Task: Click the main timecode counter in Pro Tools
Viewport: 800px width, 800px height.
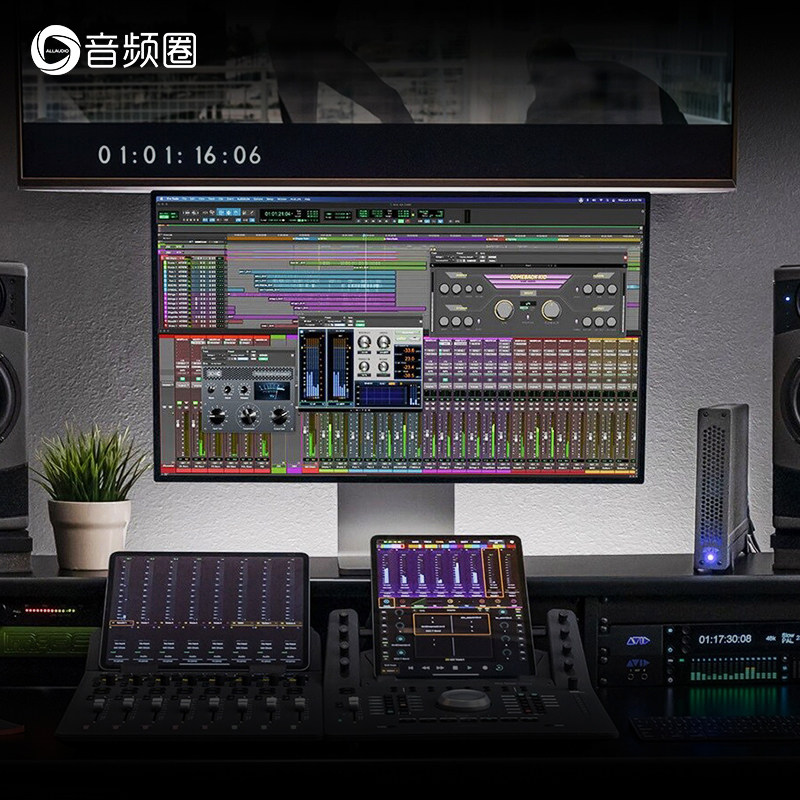Action: [276, 214]
